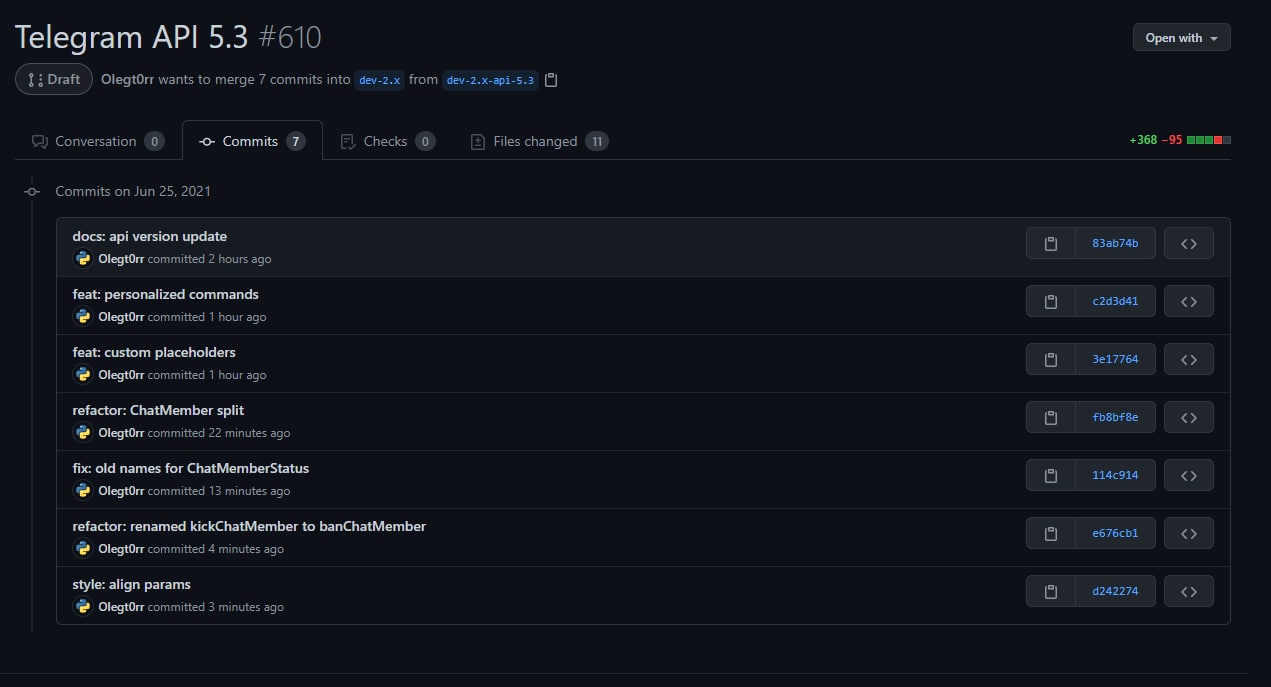Open commit hash c2d3d41
Screen dimensions: 1271x687
tap(1115, 301)
